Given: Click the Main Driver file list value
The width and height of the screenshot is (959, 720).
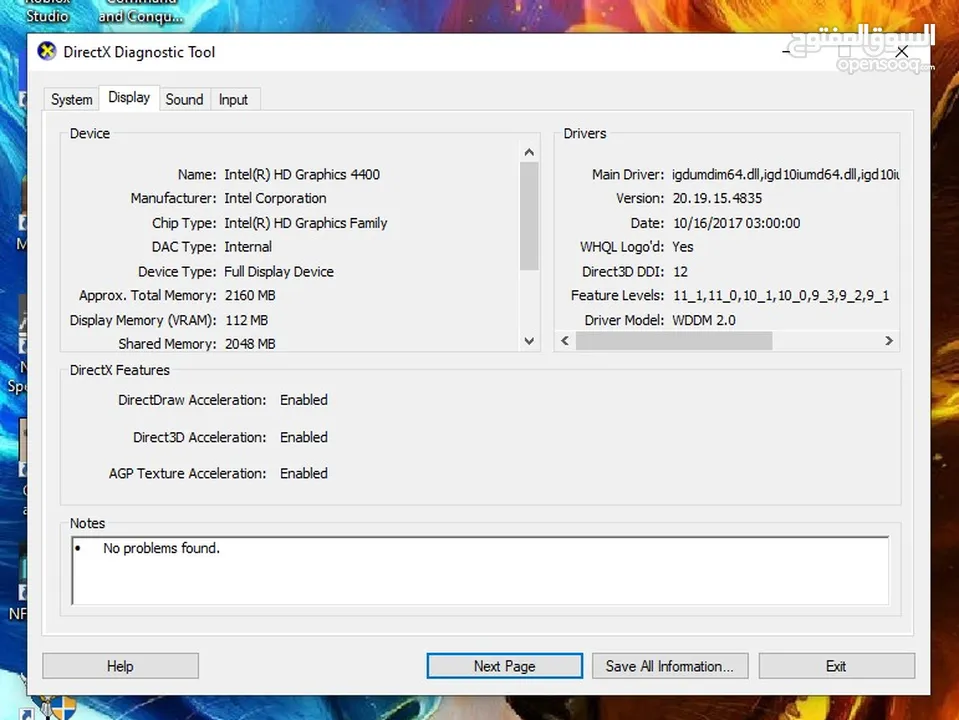Looking at the screenshot, I should pos(785,174).
